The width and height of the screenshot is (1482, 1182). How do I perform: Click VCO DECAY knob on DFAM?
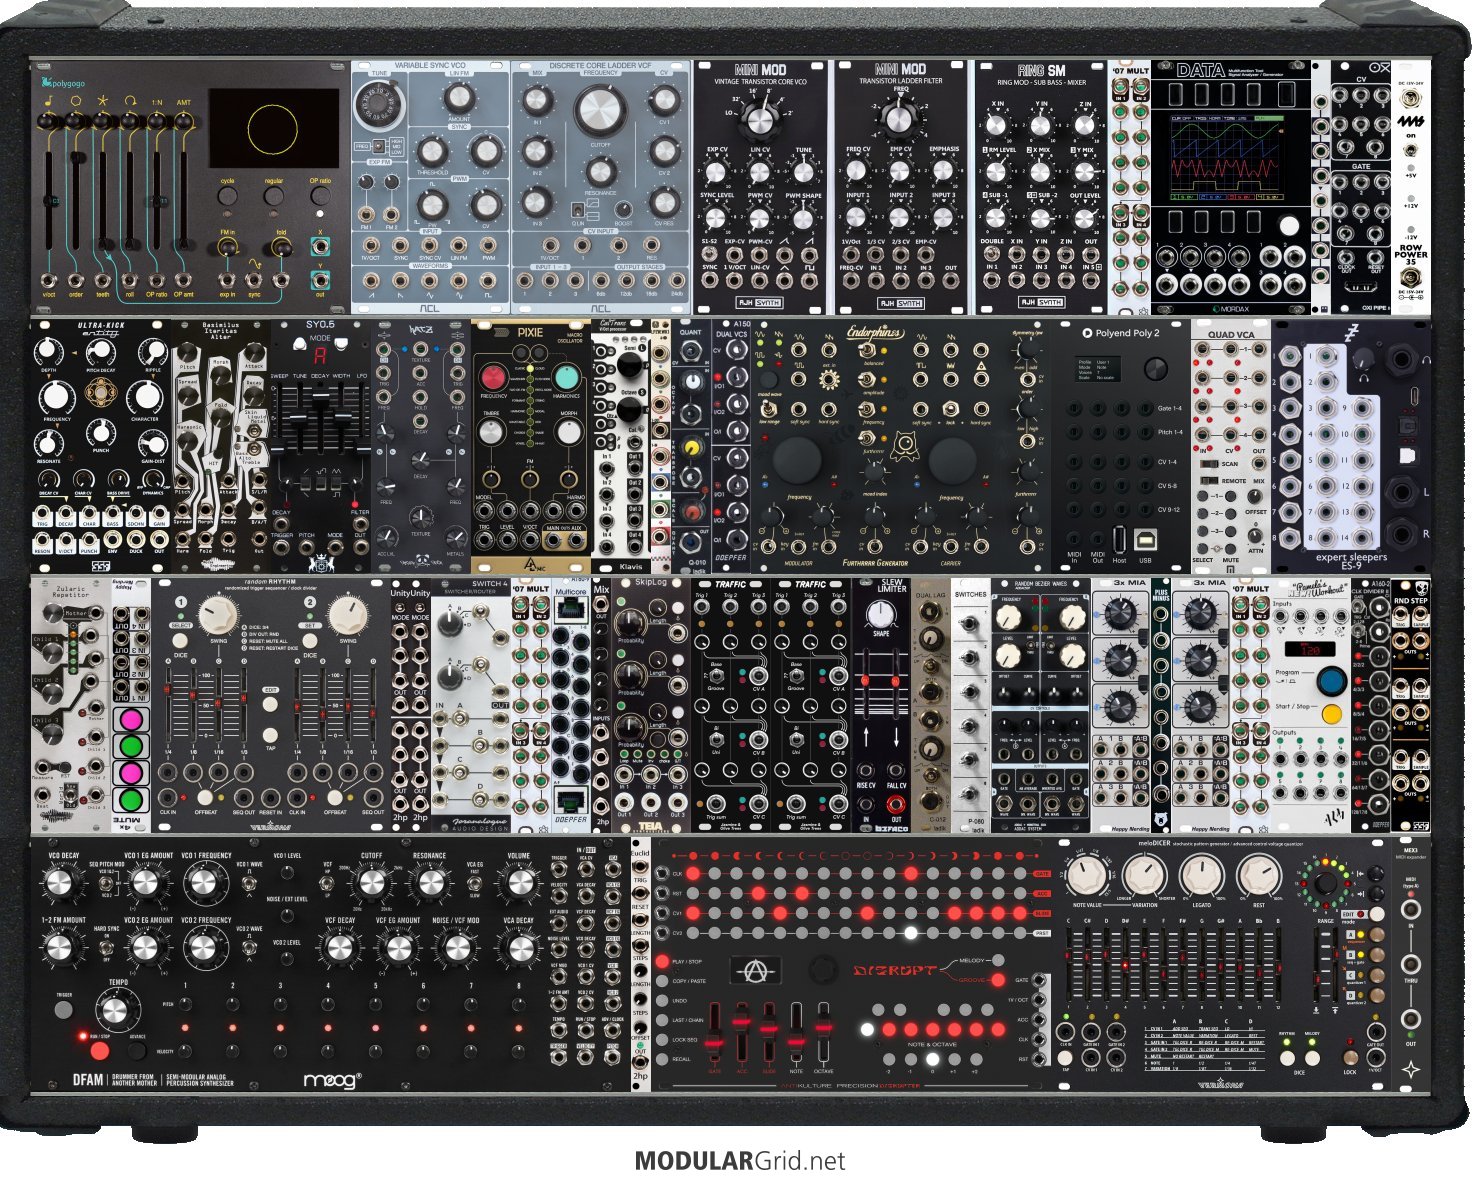[x=61, y=882]
